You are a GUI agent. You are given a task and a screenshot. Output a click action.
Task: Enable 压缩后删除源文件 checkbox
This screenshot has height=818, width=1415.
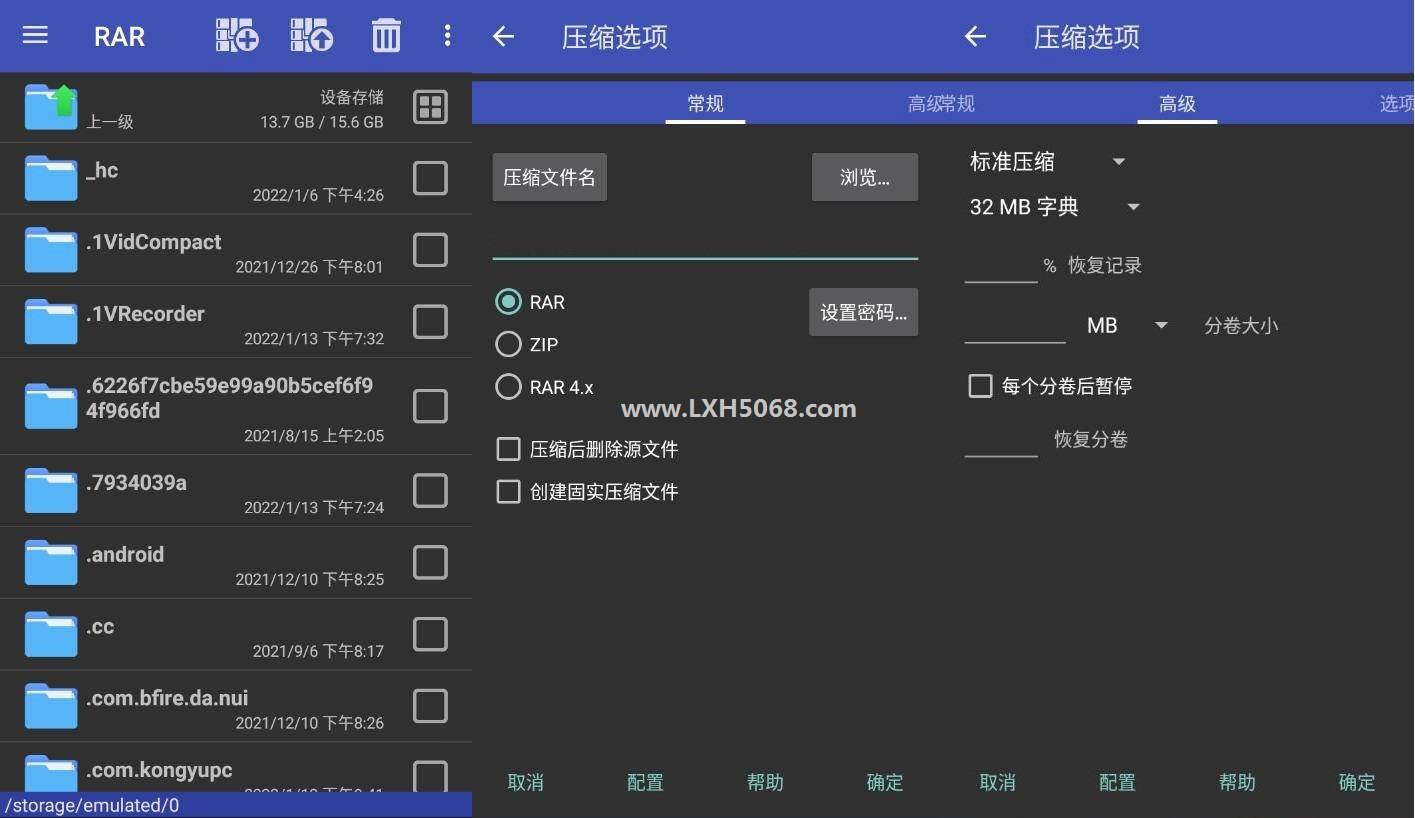(x=509, y=449)
